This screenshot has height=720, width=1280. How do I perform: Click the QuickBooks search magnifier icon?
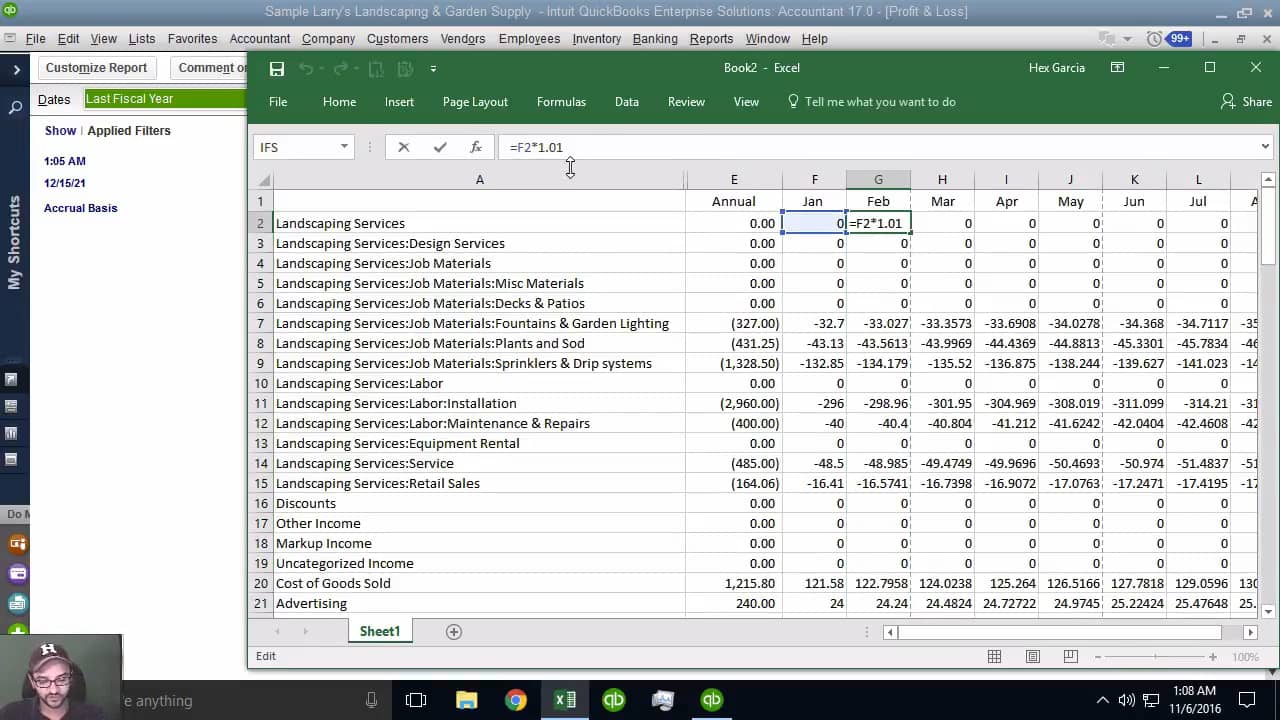point(15,107)
